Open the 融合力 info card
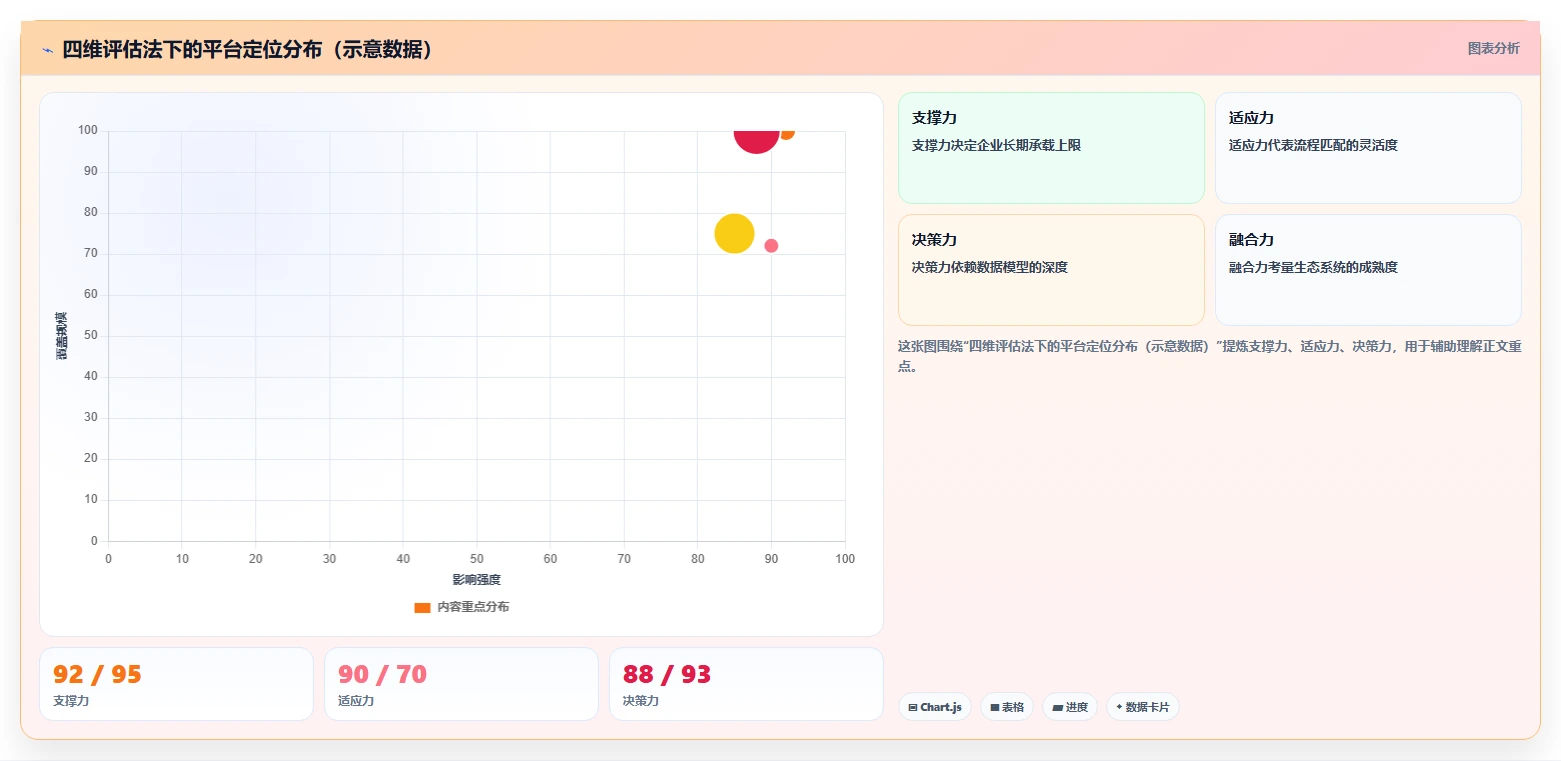This screenshot has height=761, width=1561. pos(1368,270)
